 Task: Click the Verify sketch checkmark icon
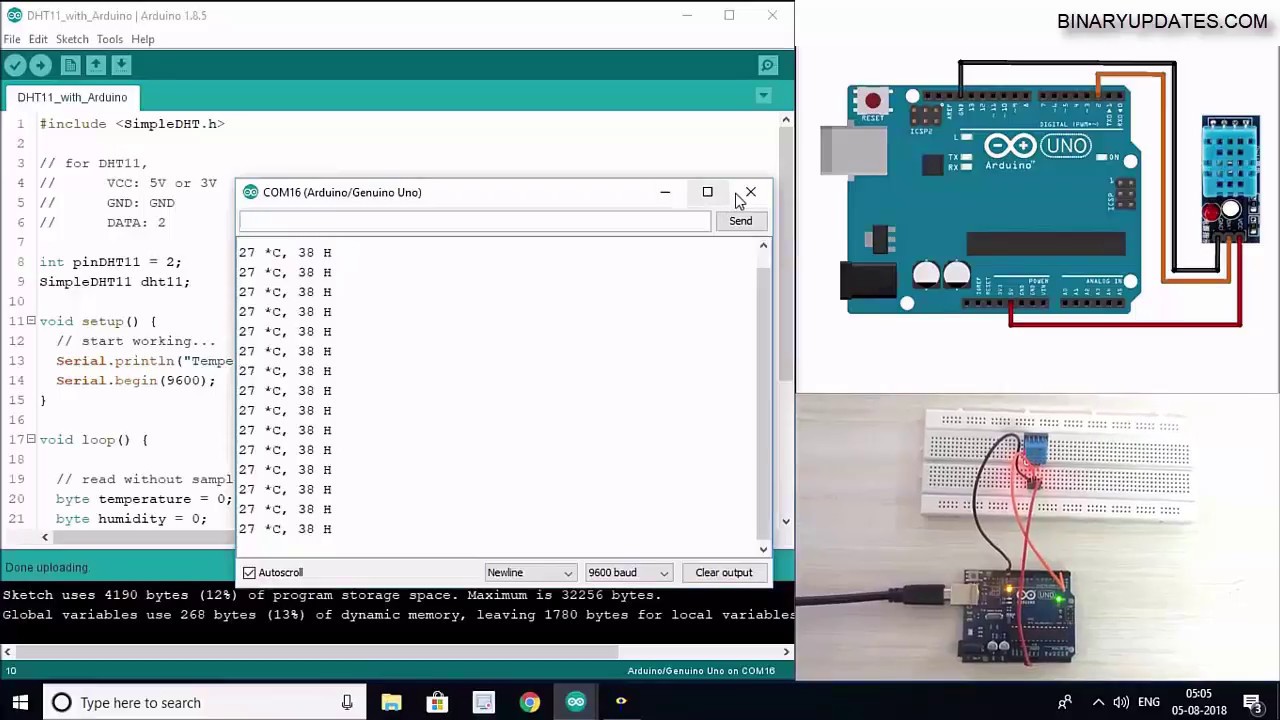point(15,65)
